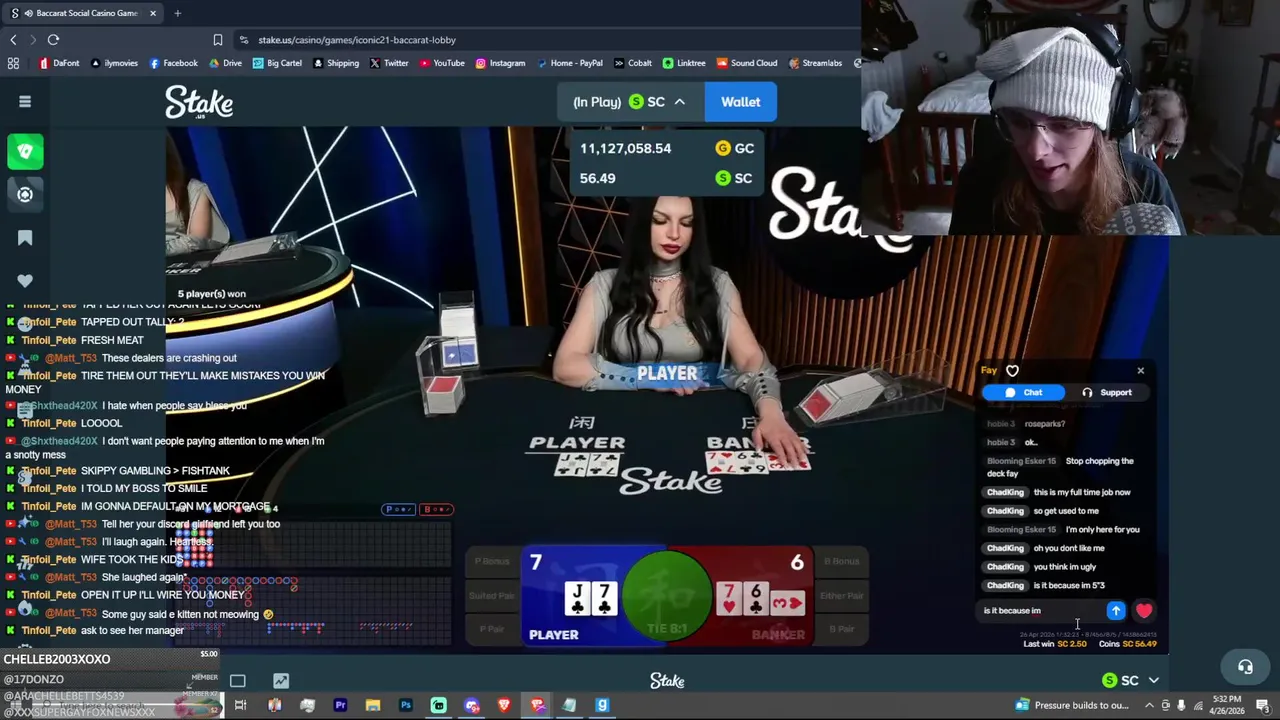Expand the SC currency selector below game
This screenshot has height=720, width=1280.
[x=1132, y=681]
